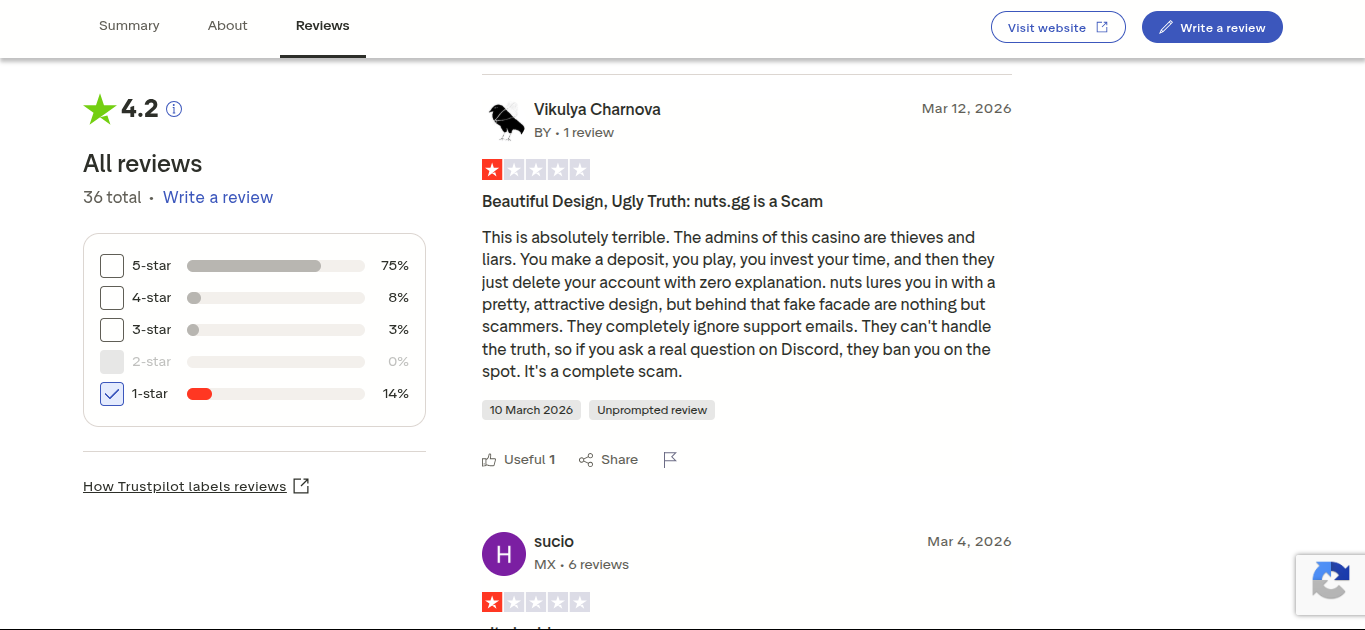
Task: Click Vikulya Charnova's bird avatar
Action: 504,121
